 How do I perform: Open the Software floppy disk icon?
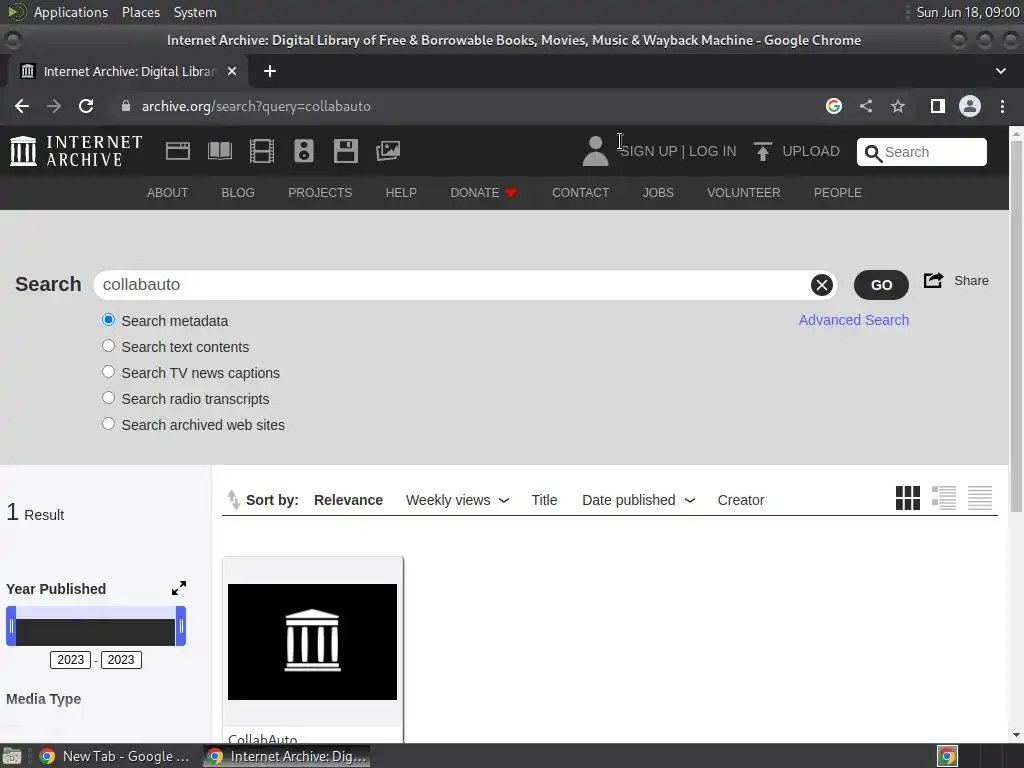point(345,151)
